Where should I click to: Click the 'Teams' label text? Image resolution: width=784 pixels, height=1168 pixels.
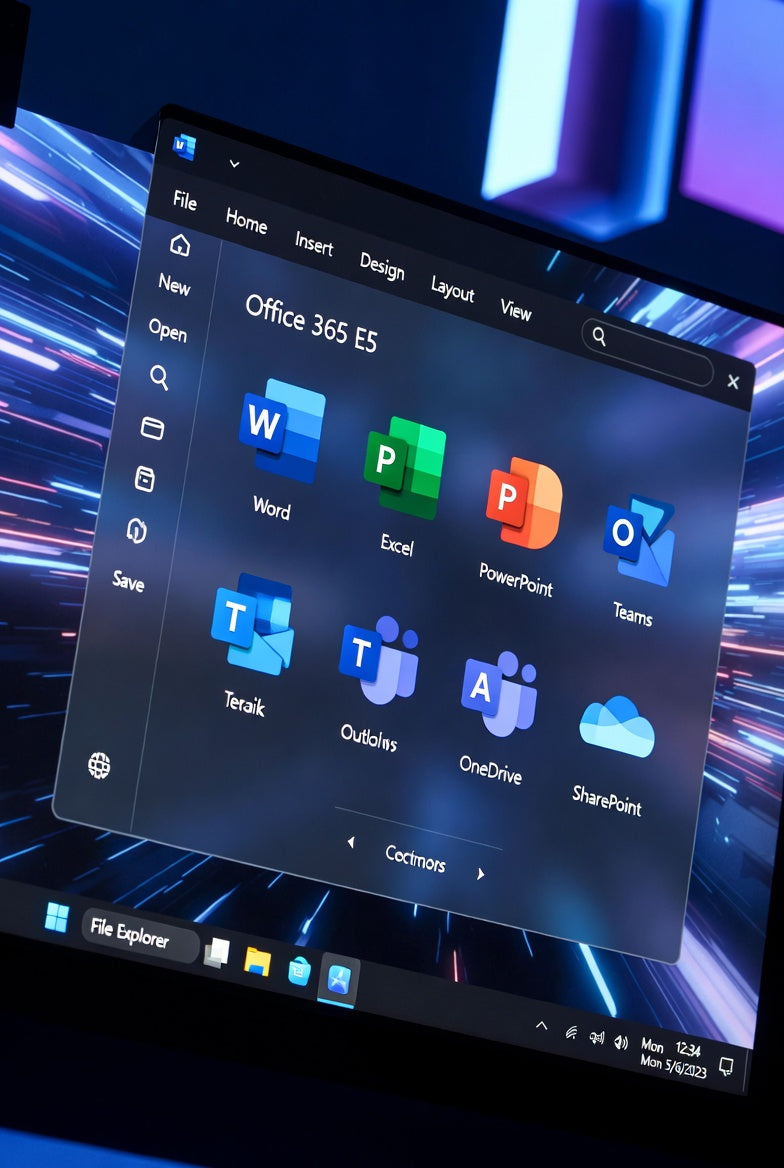[633, 614]
